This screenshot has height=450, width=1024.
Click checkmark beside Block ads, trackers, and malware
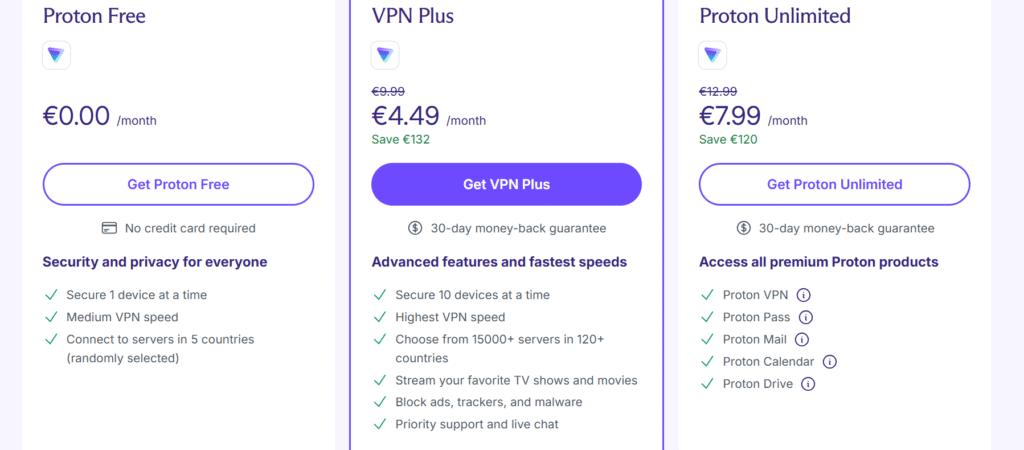pos(379,402)
